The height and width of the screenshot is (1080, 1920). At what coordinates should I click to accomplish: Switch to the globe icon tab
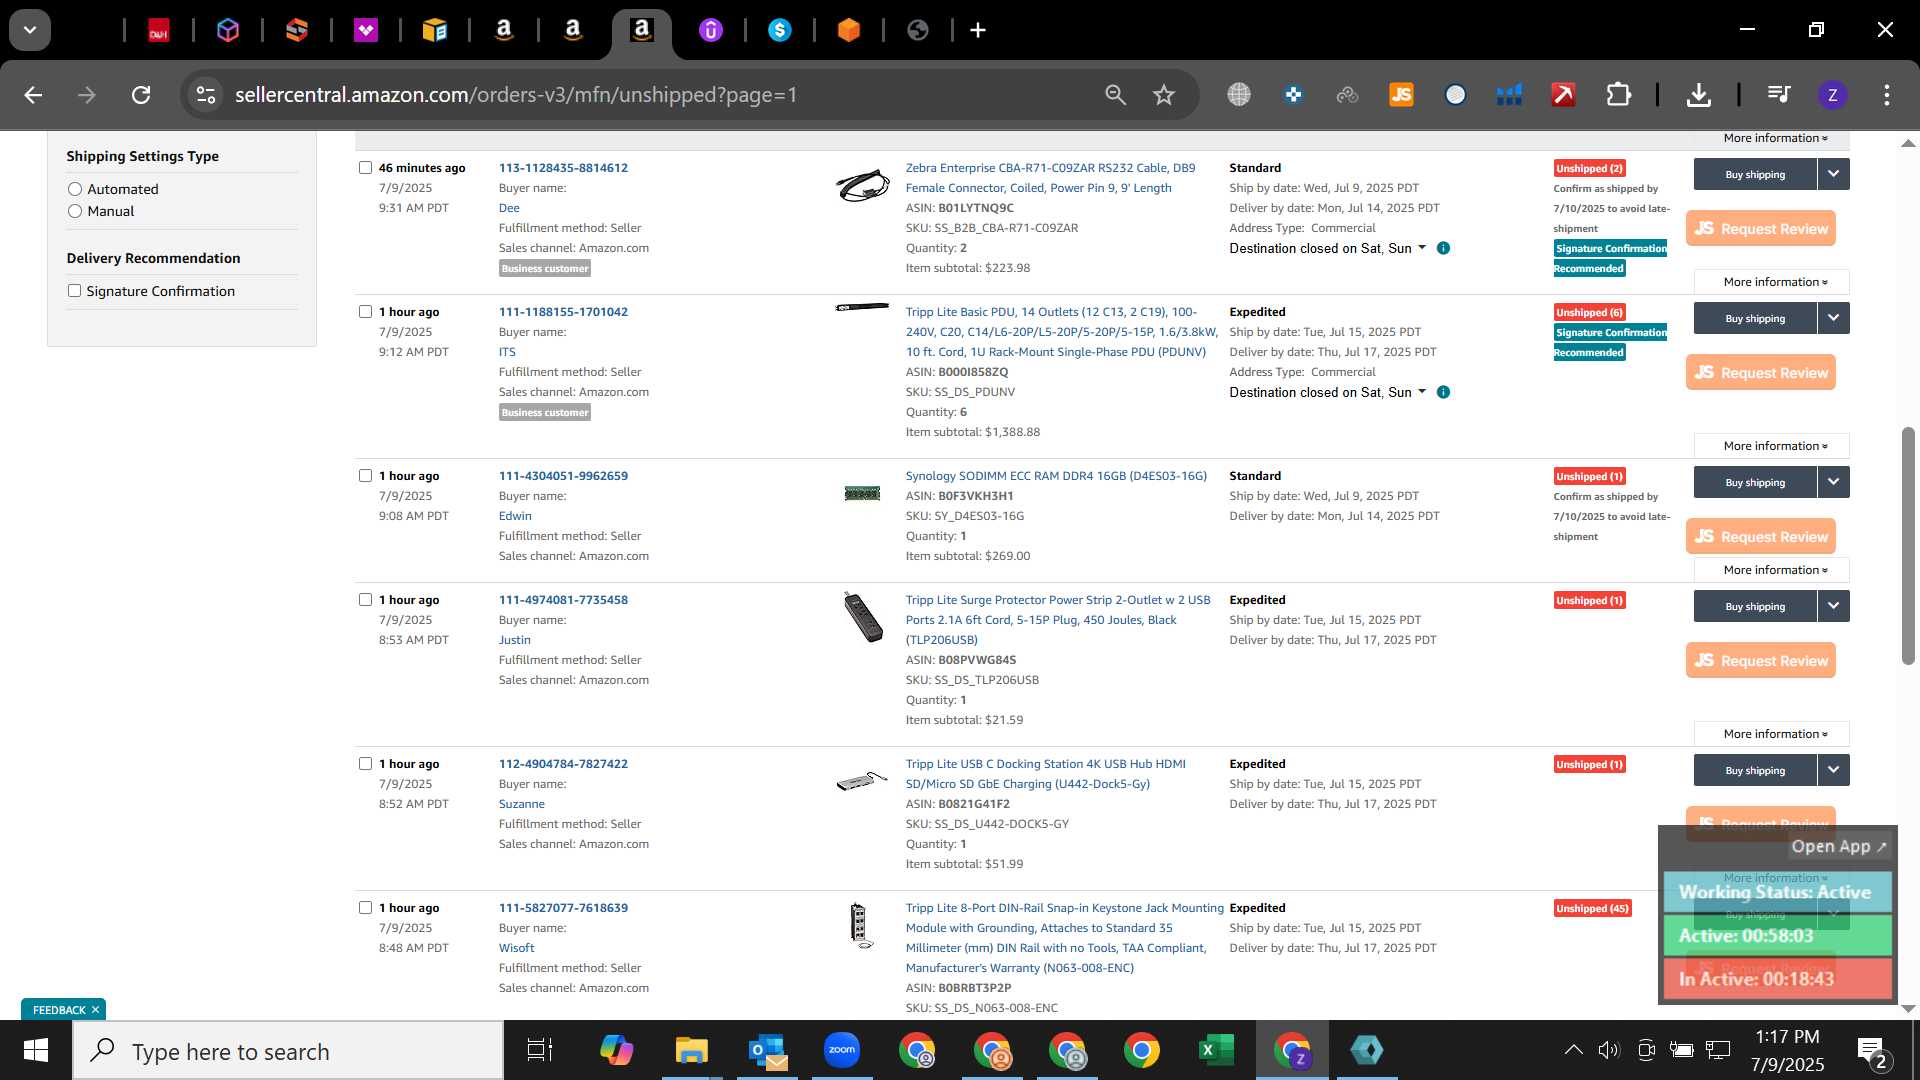pyautogui.click(x=918, y=30)
